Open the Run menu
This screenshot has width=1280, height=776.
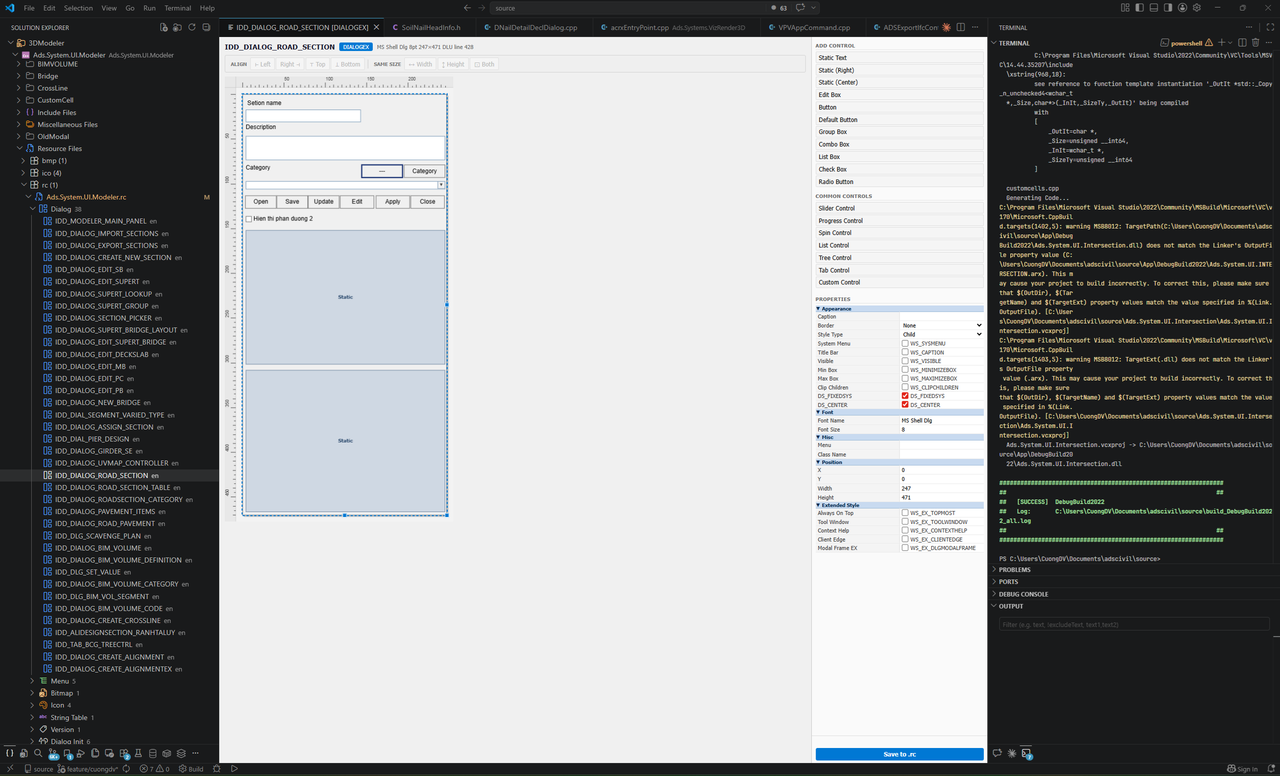[149, 8]
